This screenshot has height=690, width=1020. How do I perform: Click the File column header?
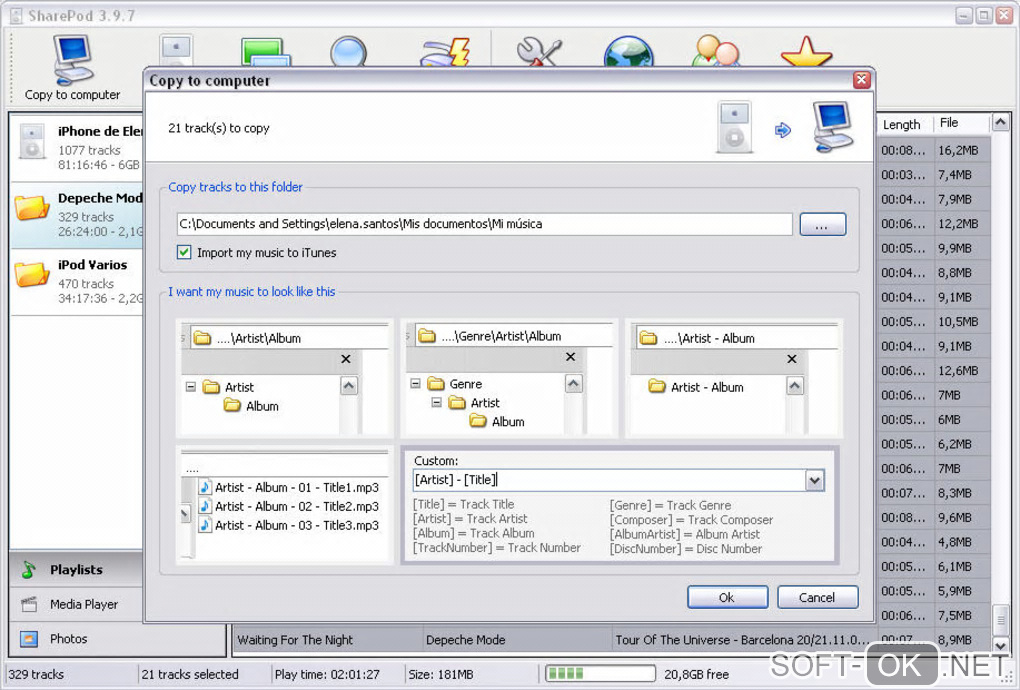pyautogui.click(x=961, y=123)
